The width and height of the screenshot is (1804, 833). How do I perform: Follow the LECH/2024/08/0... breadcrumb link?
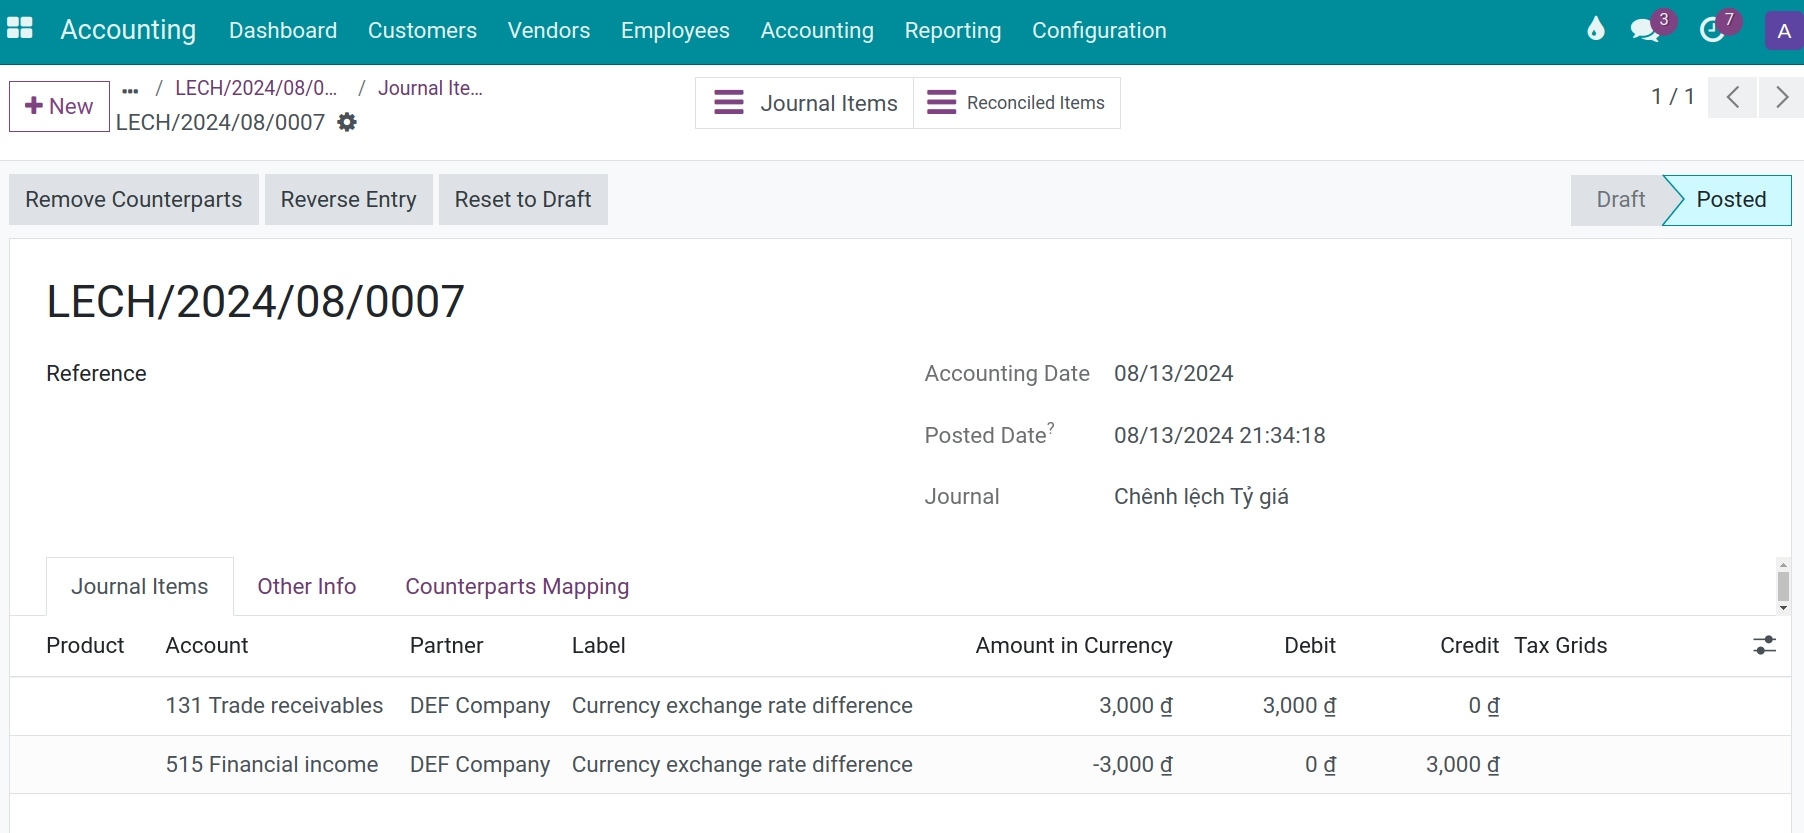[256, 88]
